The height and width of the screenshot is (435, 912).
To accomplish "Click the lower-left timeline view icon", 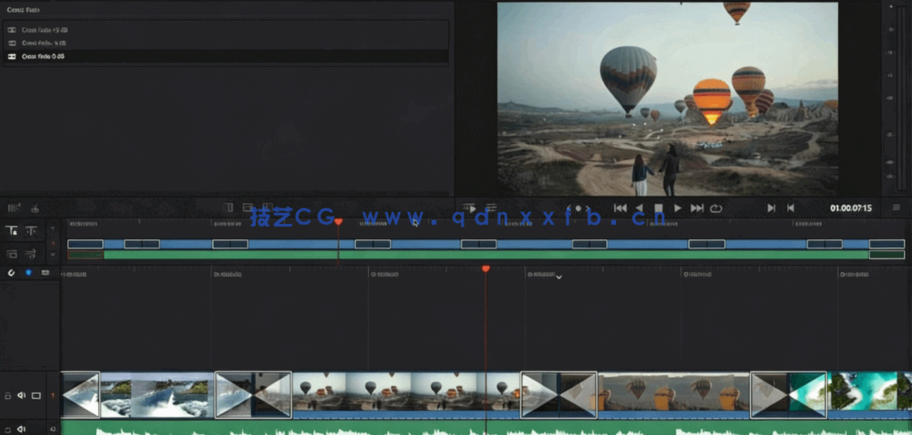I will pos(12,253).
